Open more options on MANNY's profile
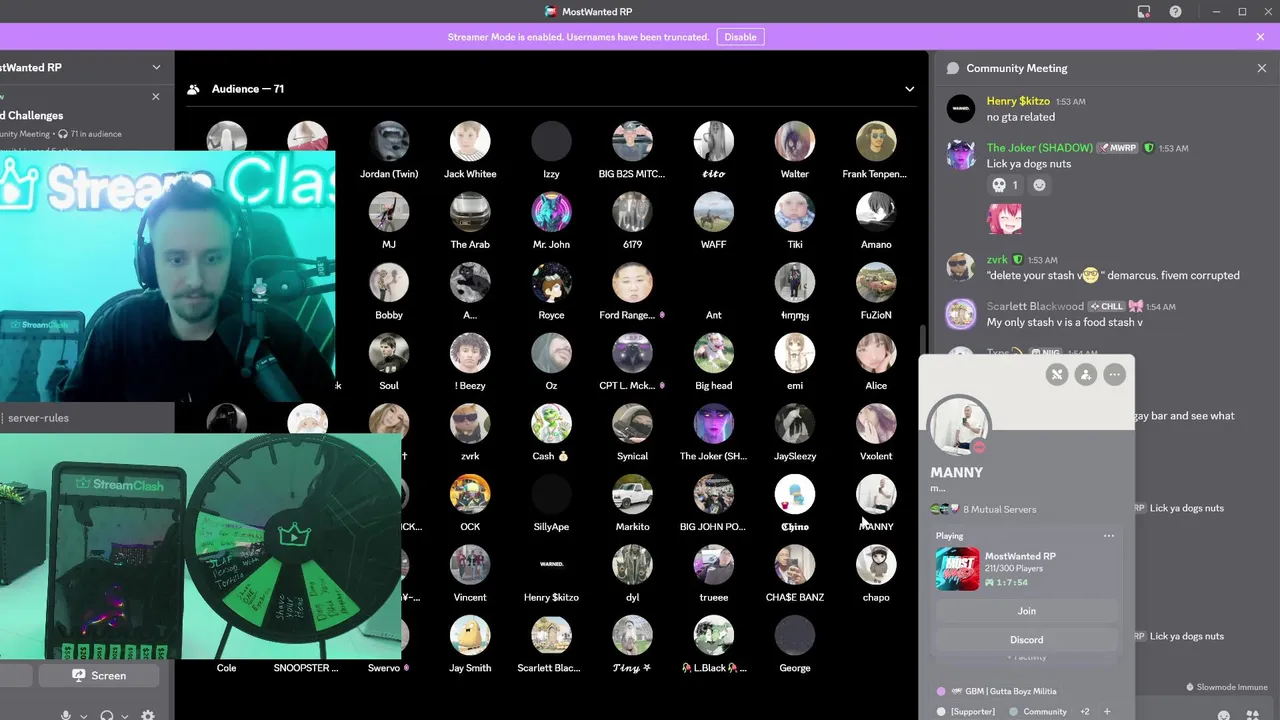Screen dimensions: 1280x720 (1114, 374)
